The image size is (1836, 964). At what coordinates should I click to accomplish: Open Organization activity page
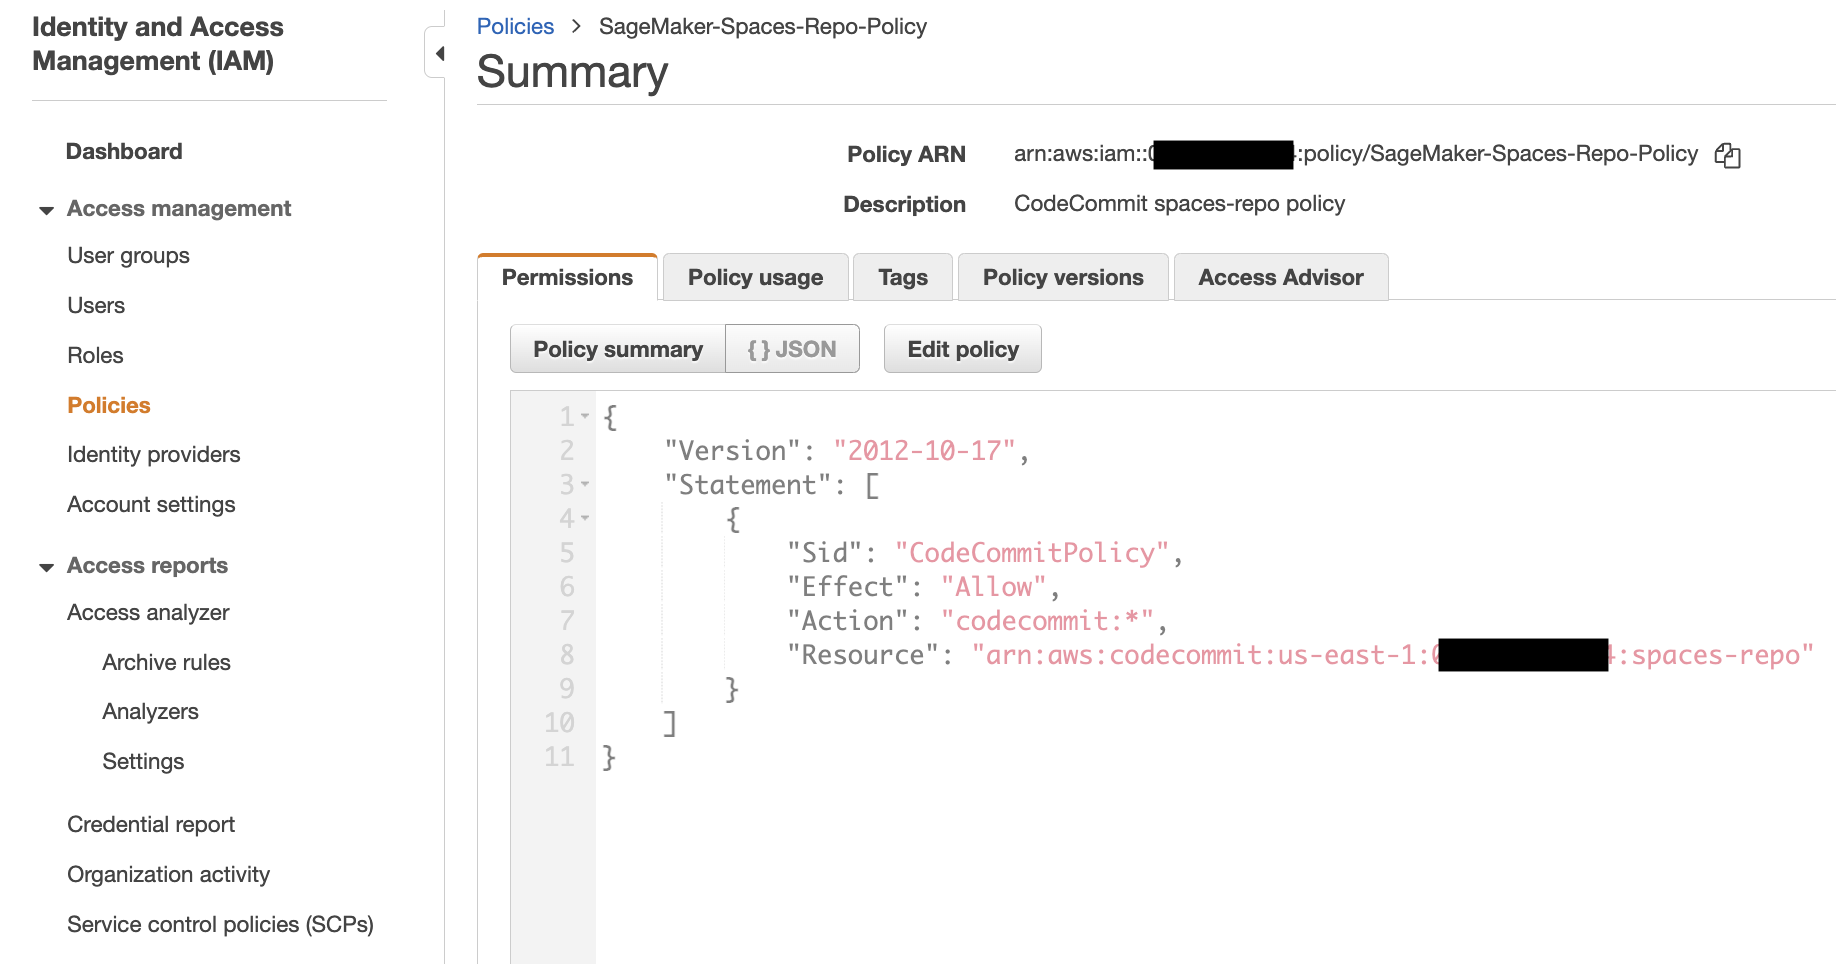pyautogui.click(x=168, y=875)
